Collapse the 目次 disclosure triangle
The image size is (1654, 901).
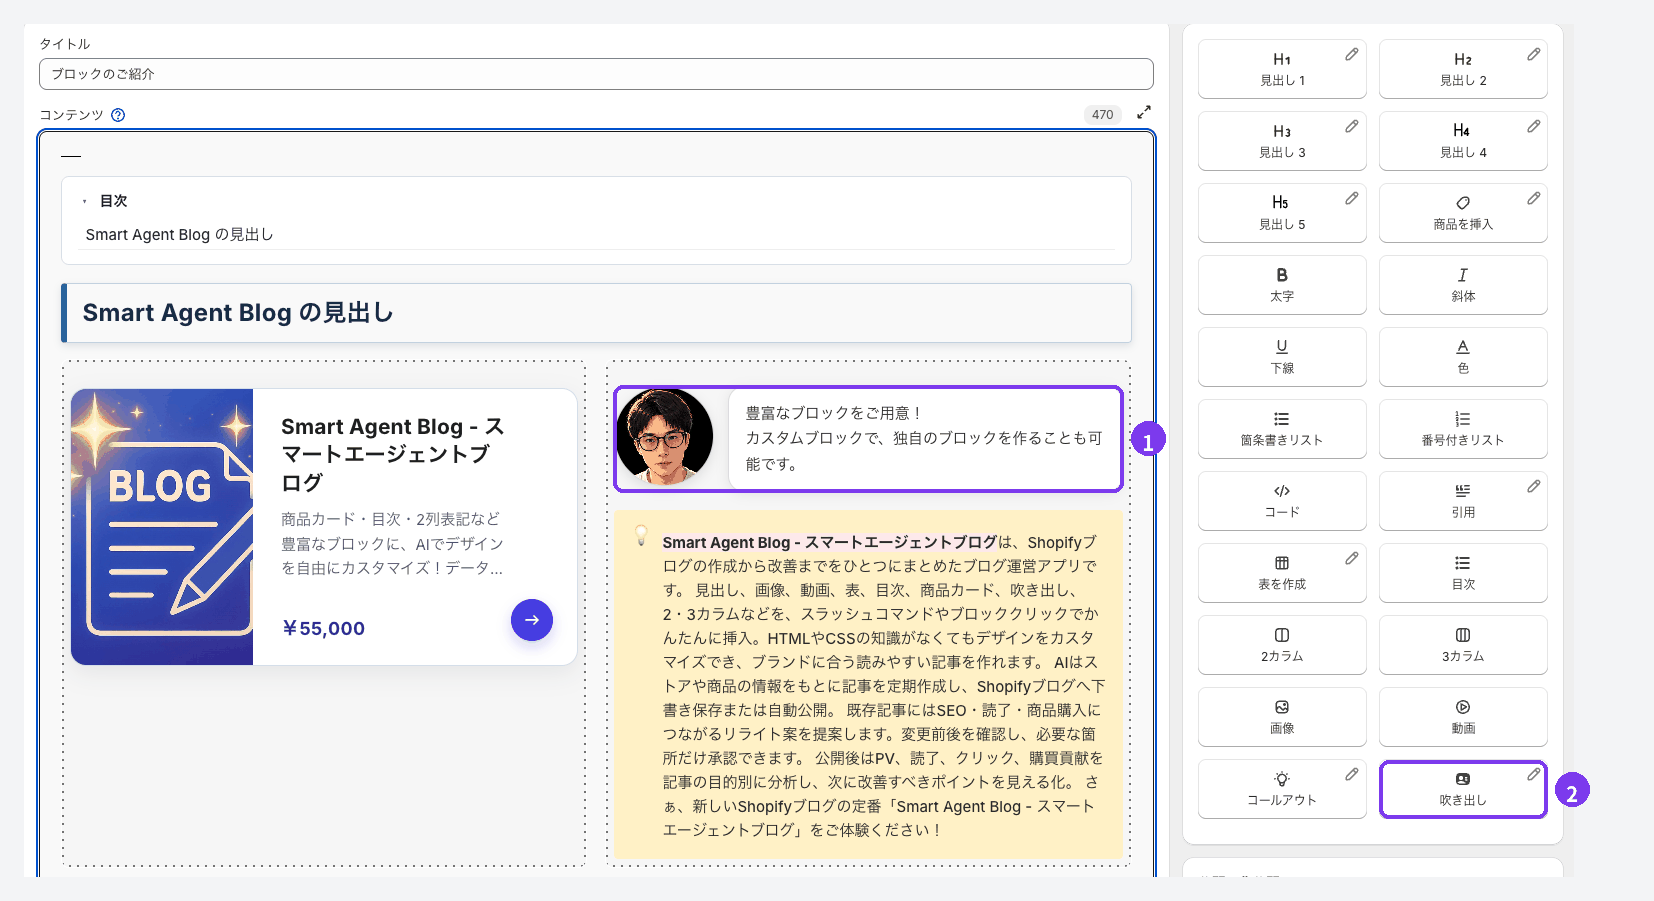coord(85,201)
